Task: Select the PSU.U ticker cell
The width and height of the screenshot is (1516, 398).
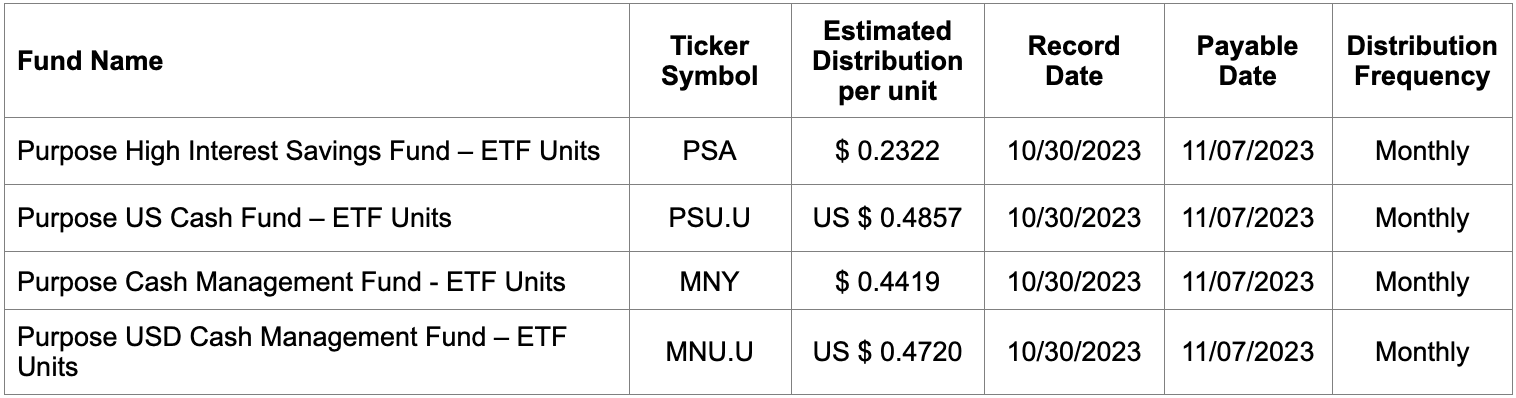Action: [711, 217]
